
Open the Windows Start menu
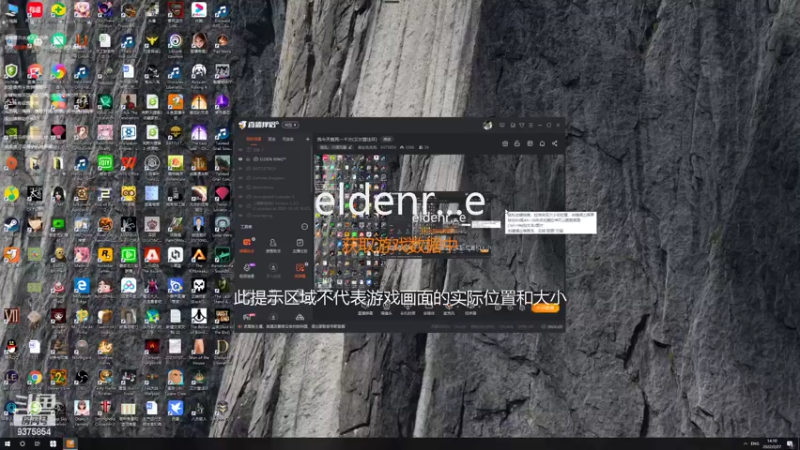coord(7,444)
